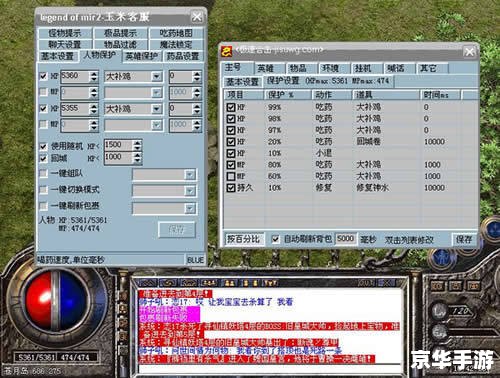Select the 物品过滤 tab
This screenshot has height=378, width=500.
120,44
